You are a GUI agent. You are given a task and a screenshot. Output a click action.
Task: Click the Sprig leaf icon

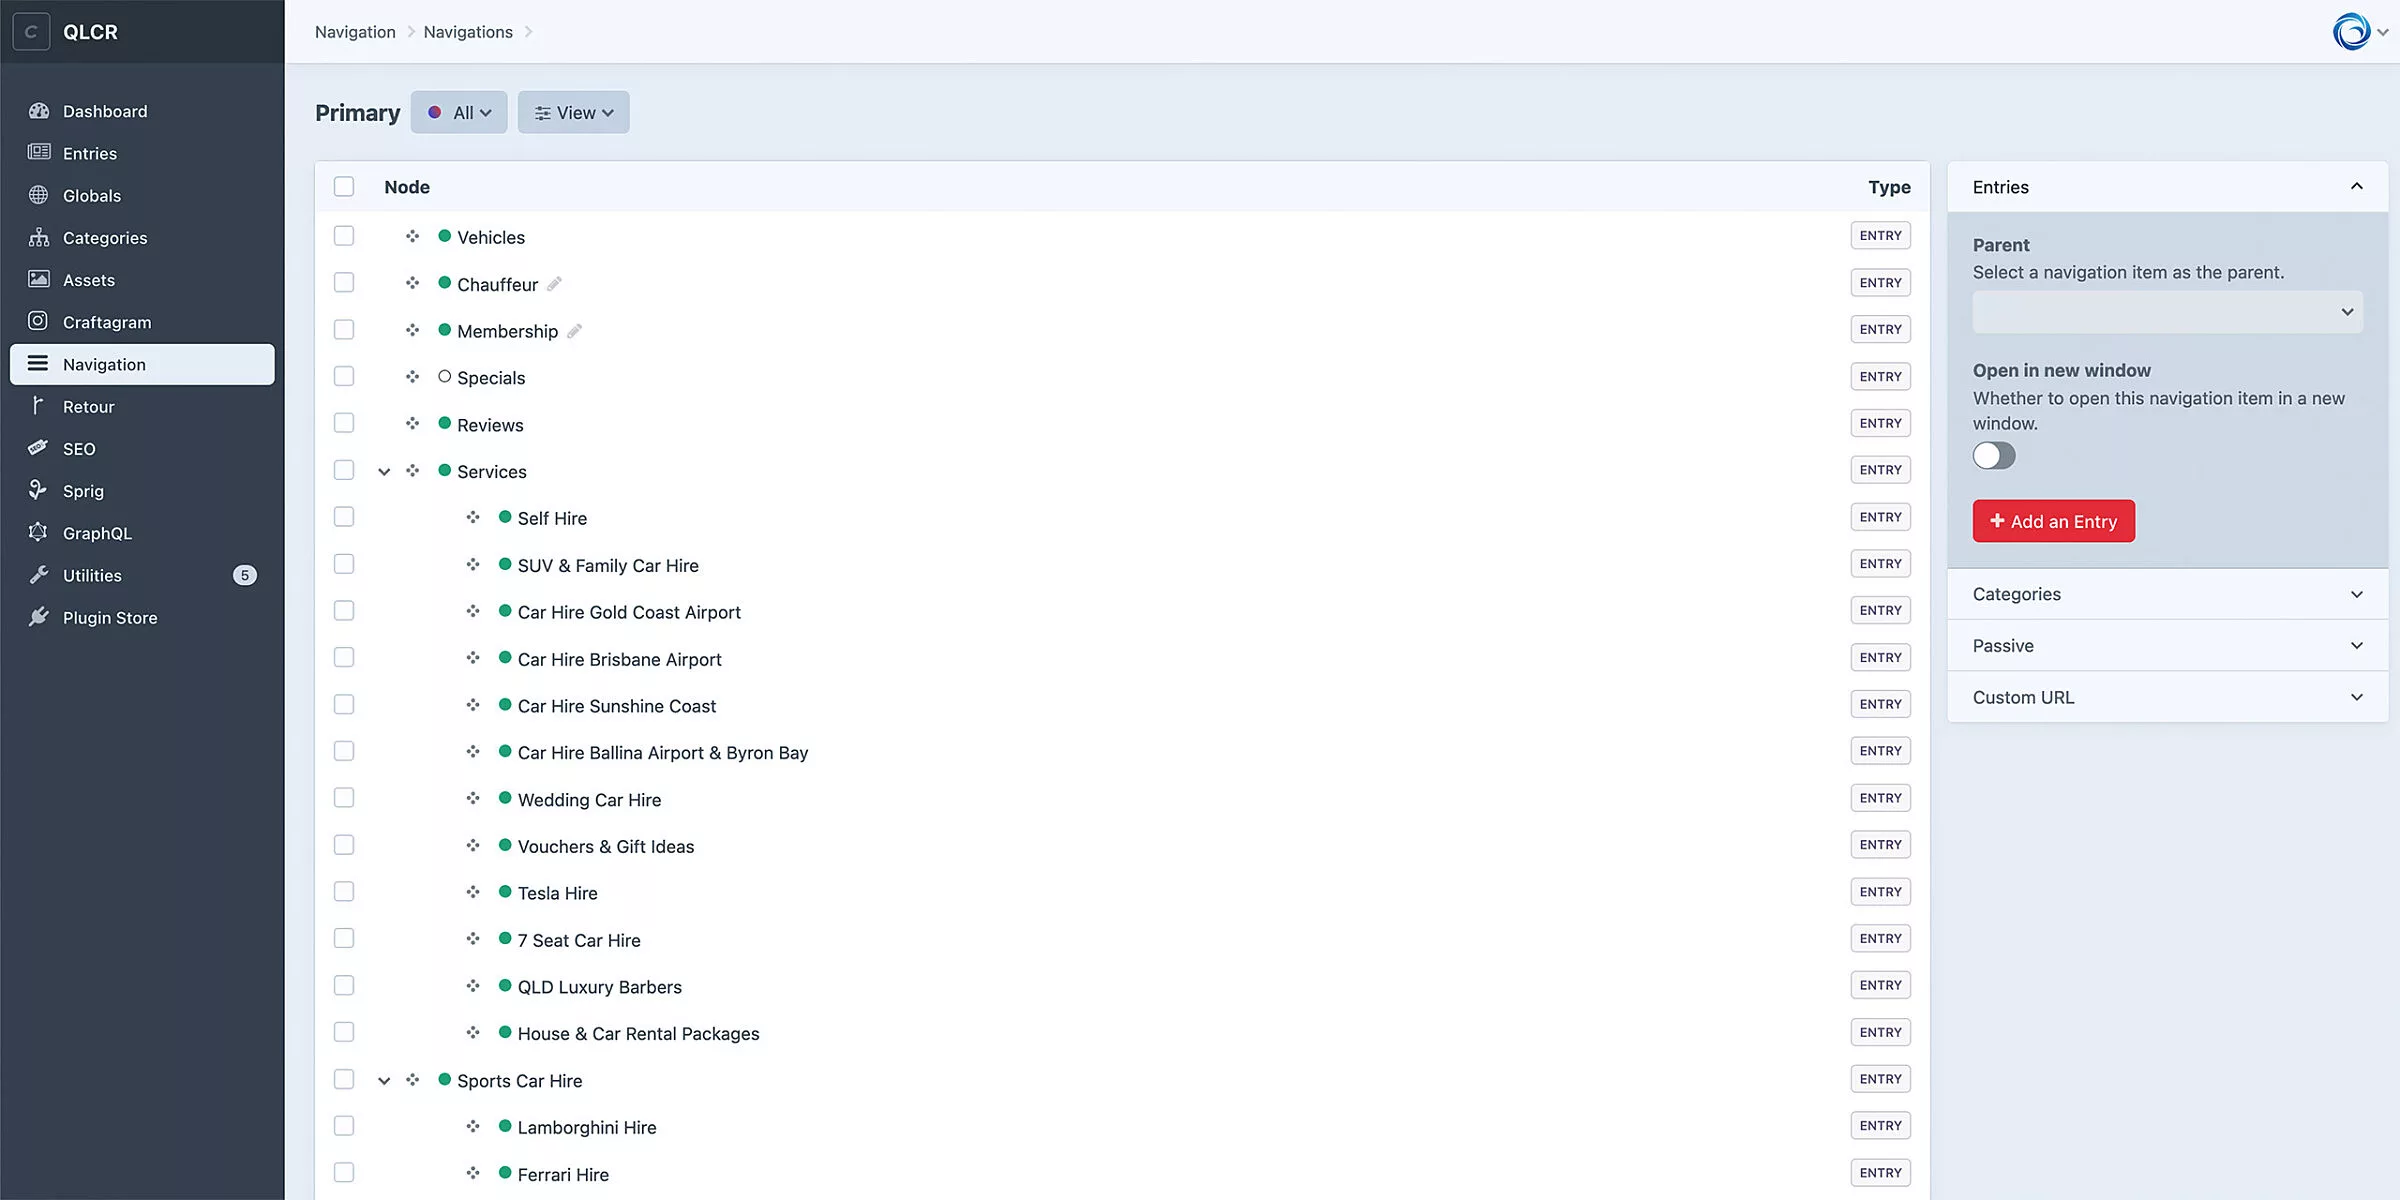point(38,490)
